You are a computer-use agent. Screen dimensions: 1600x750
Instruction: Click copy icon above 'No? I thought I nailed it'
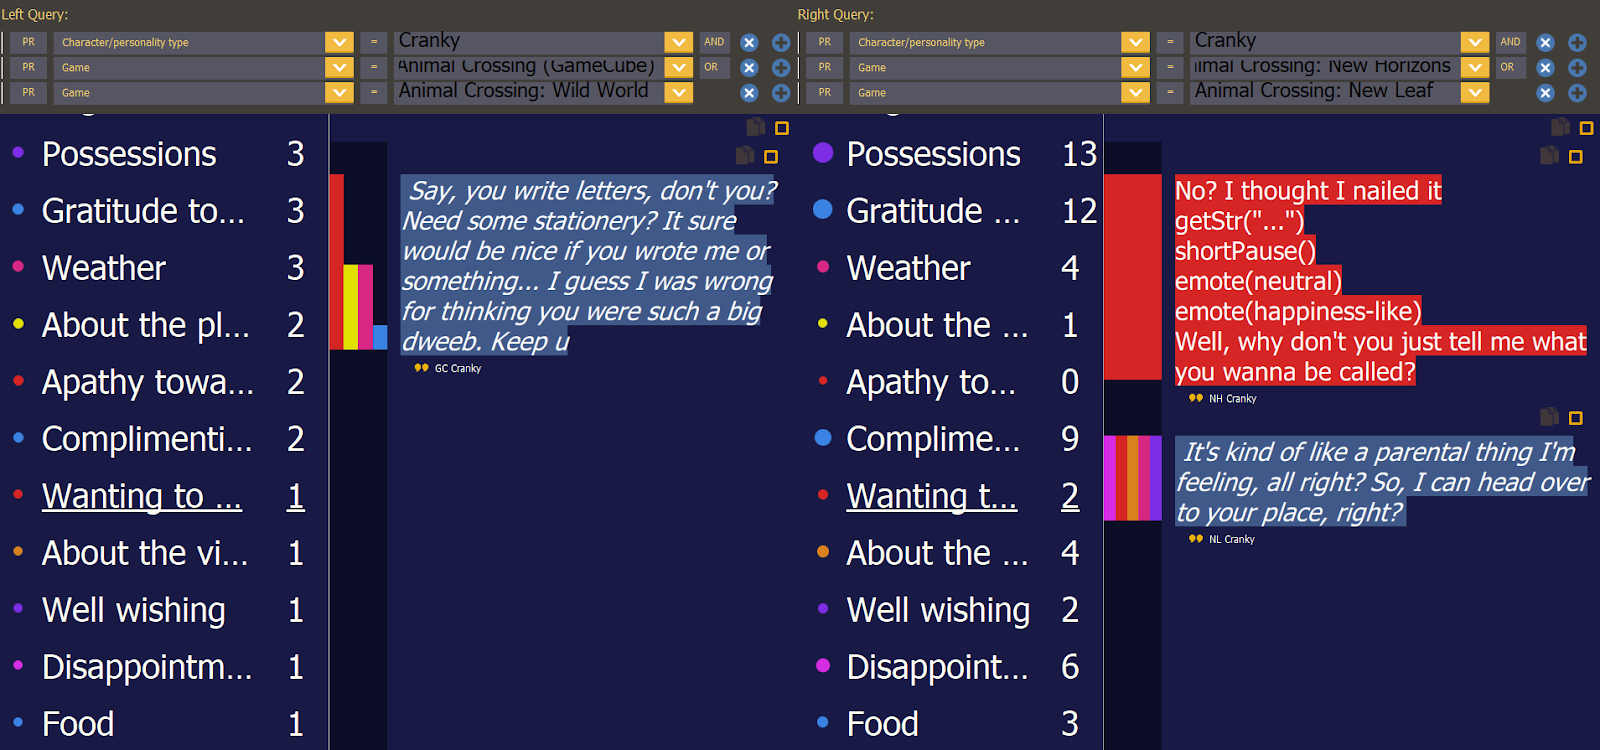pos(1550,155)
